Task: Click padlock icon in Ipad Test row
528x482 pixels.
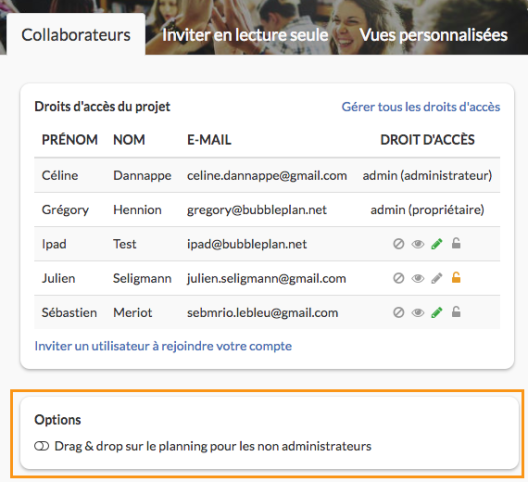Action: (456, 243)
